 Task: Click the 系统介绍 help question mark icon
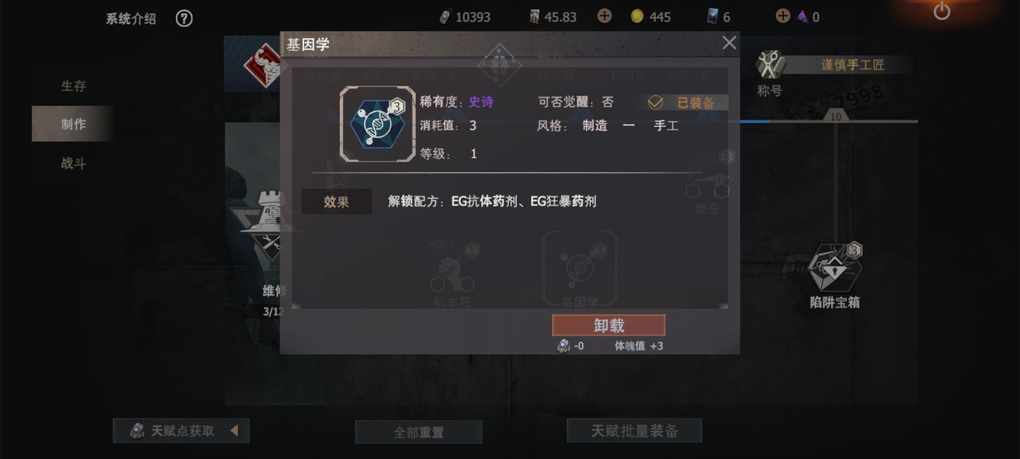coord(184,18)
